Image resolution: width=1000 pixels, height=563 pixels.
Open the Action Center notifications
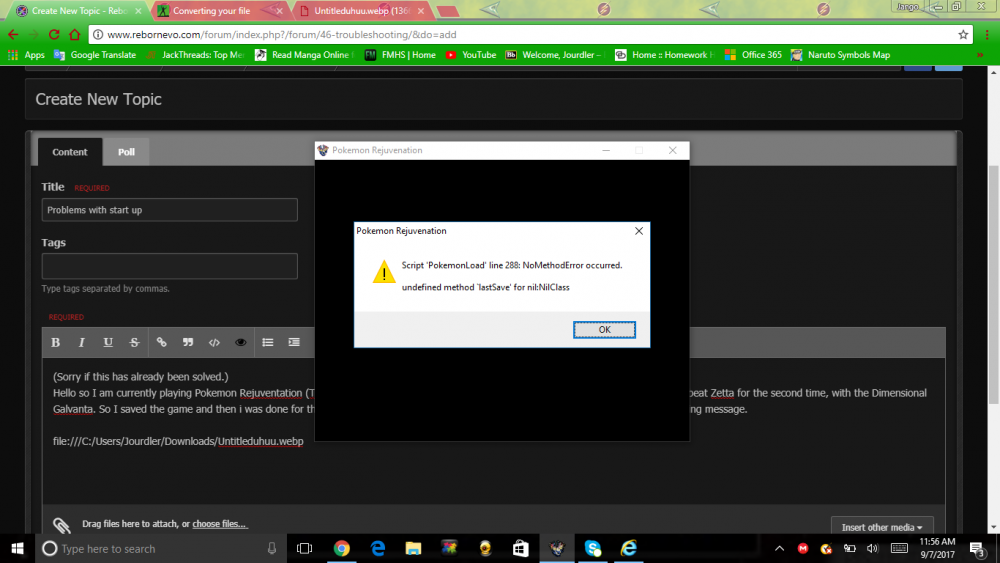pos(977,548)
